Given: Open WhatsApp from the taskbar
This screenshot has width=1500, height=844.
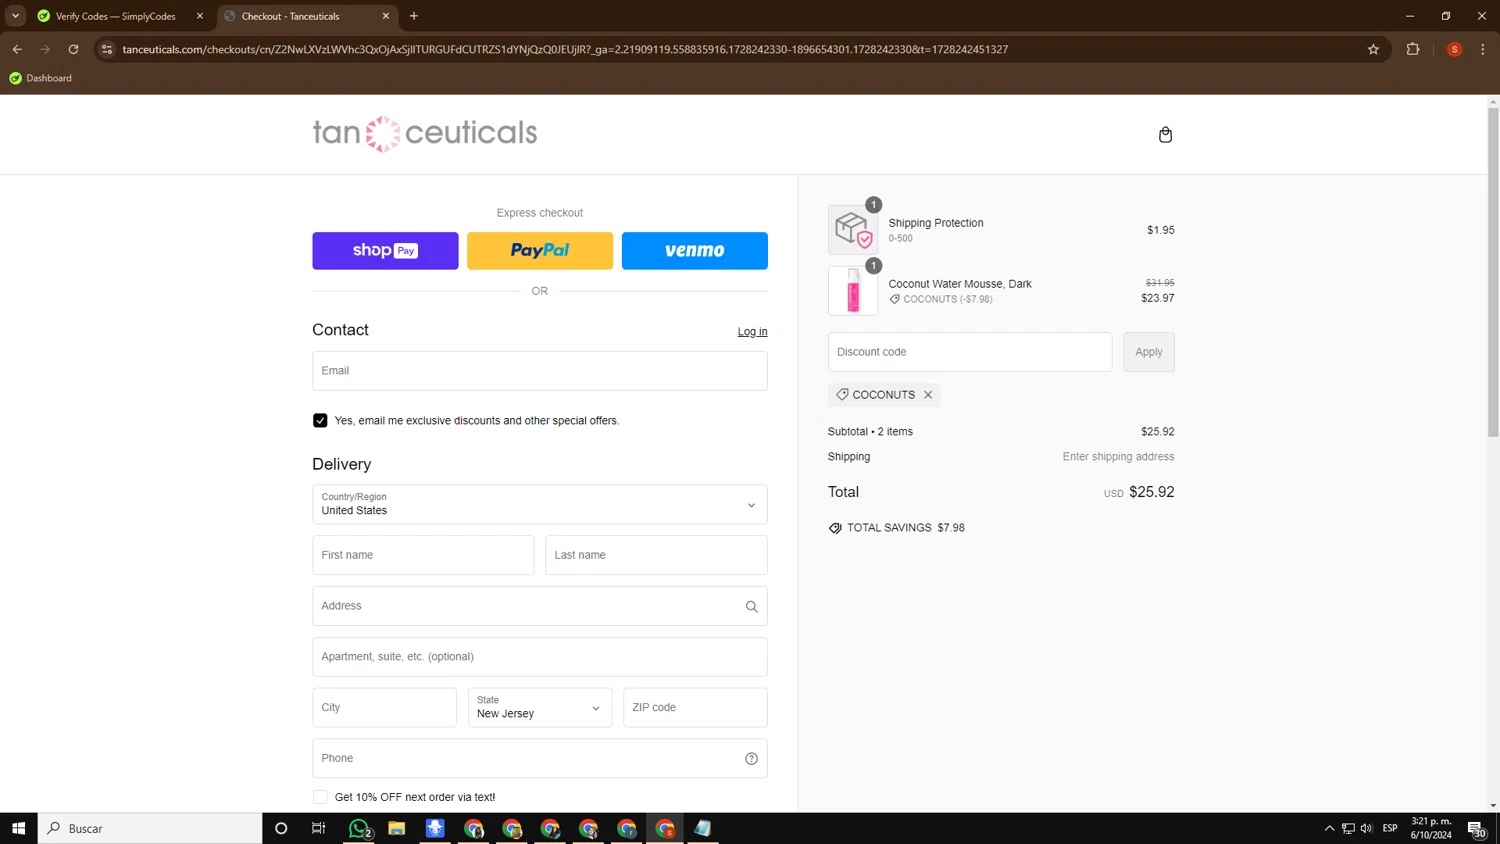Looking at the screenshot, I should point(359,828).
